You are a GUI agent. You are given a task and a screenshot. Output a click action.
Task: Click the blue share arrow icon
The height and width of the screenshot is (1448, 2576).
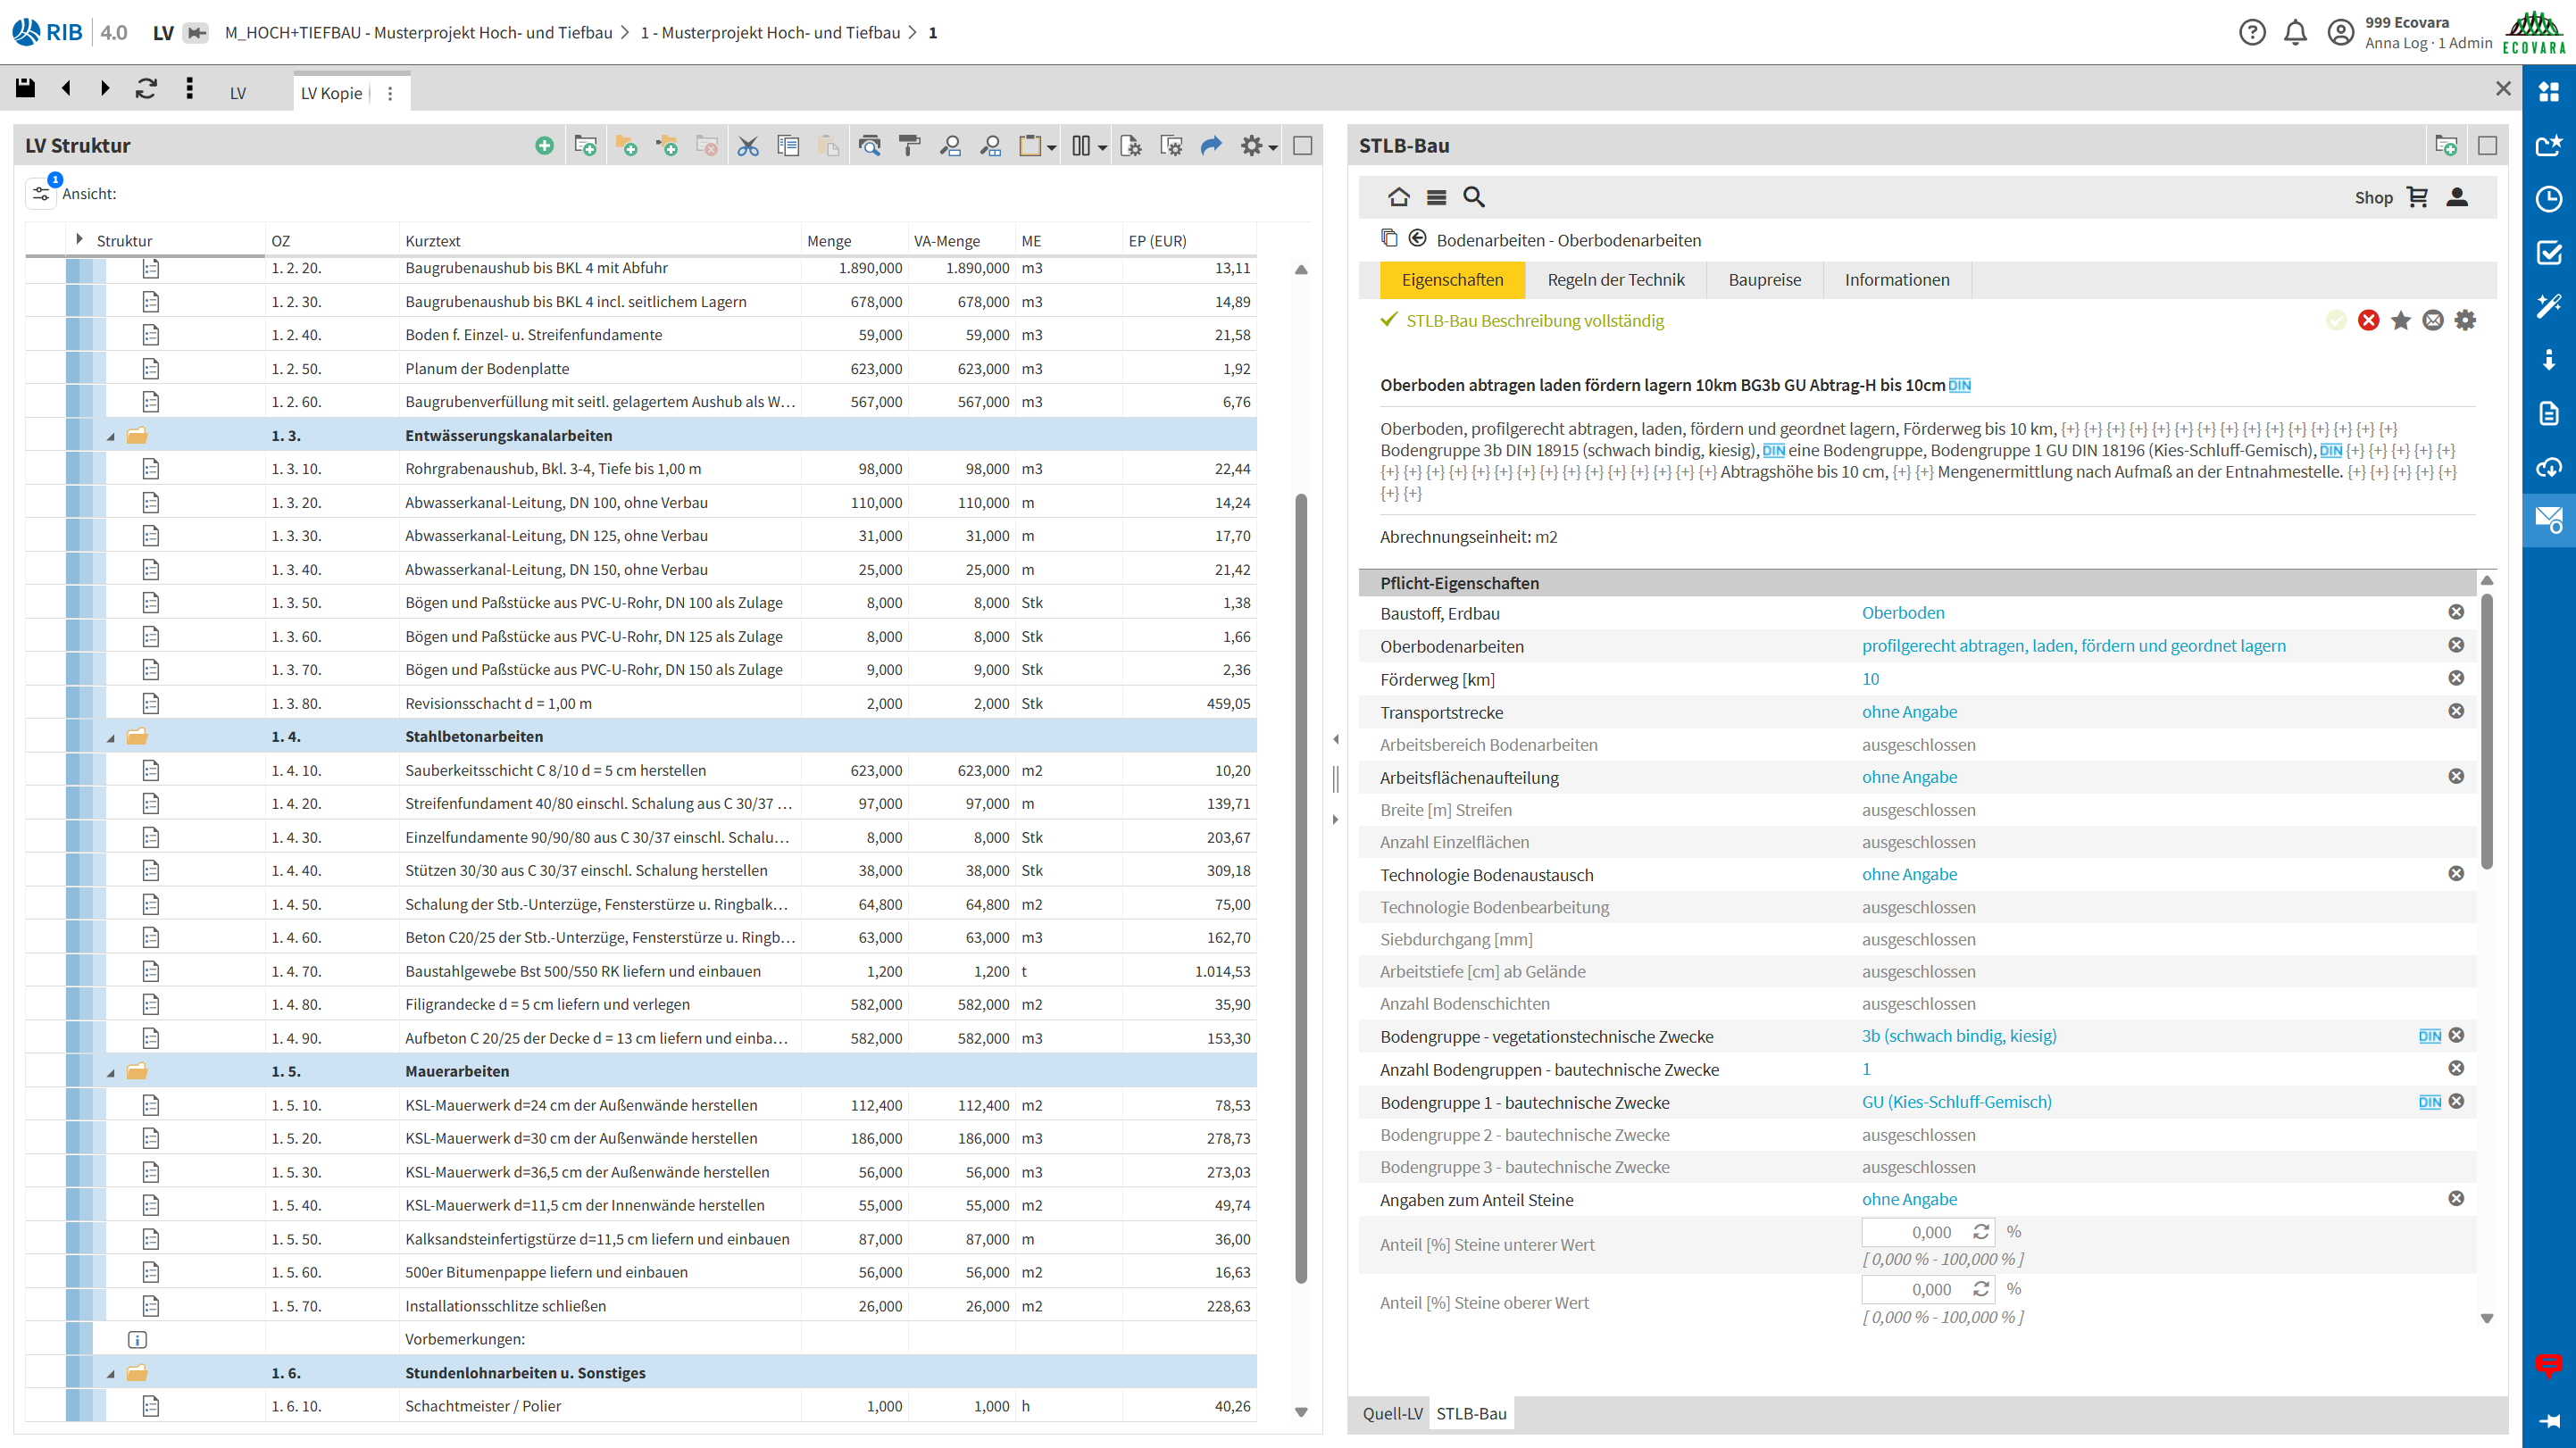[x=1211, y=146]
